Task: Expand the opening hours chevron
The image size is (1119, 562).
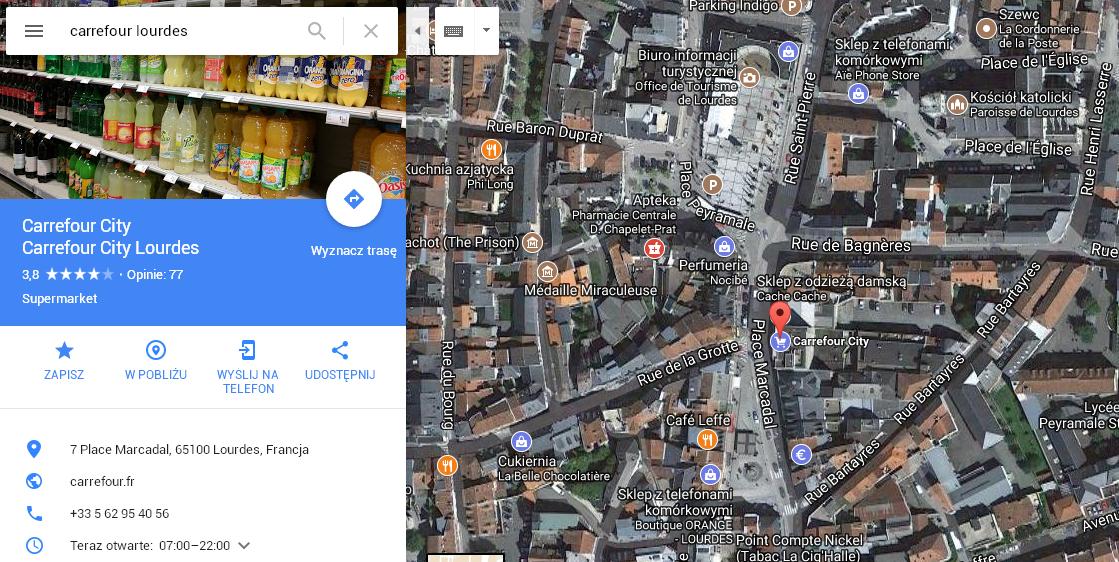Action: pyautogui.click(x=244, y=546)
